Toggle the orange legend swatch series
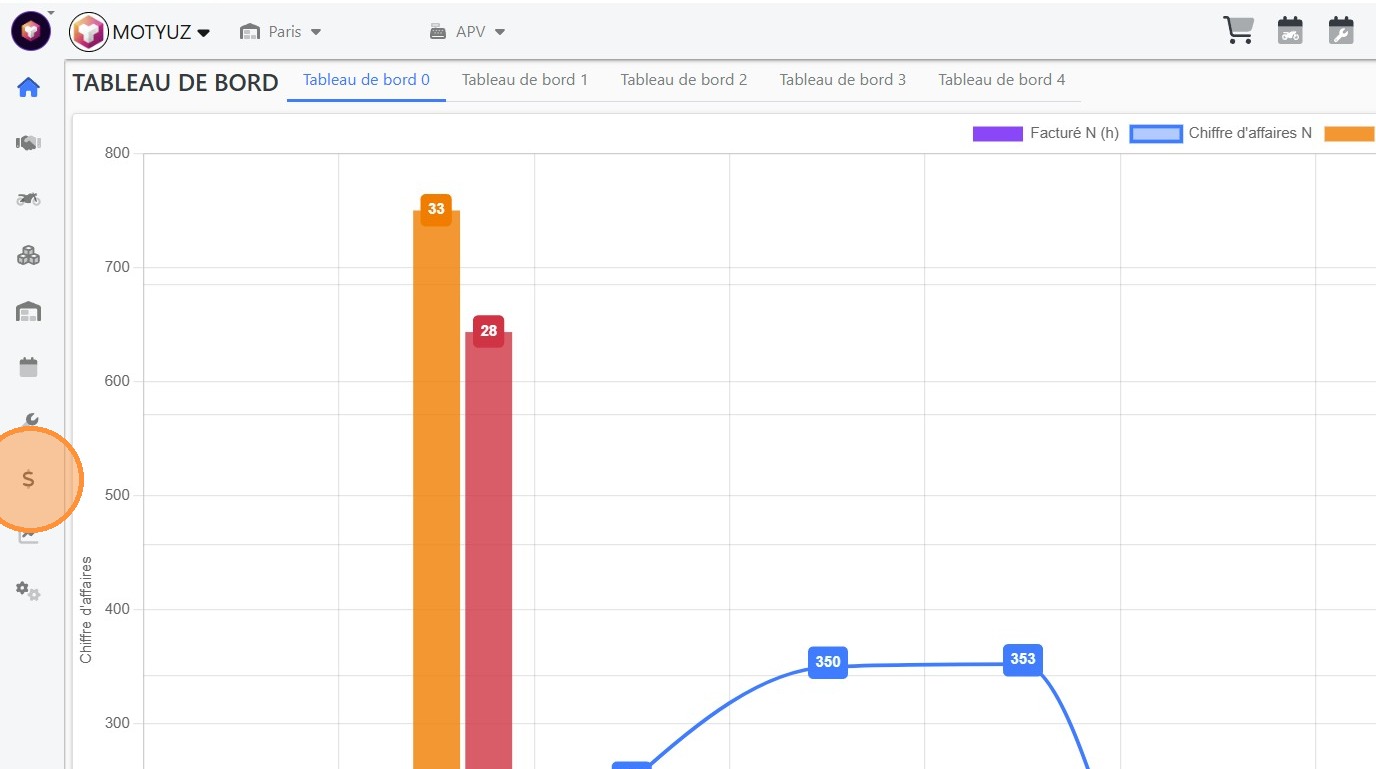1376x769 pixels. click(x=1350, y=133)
